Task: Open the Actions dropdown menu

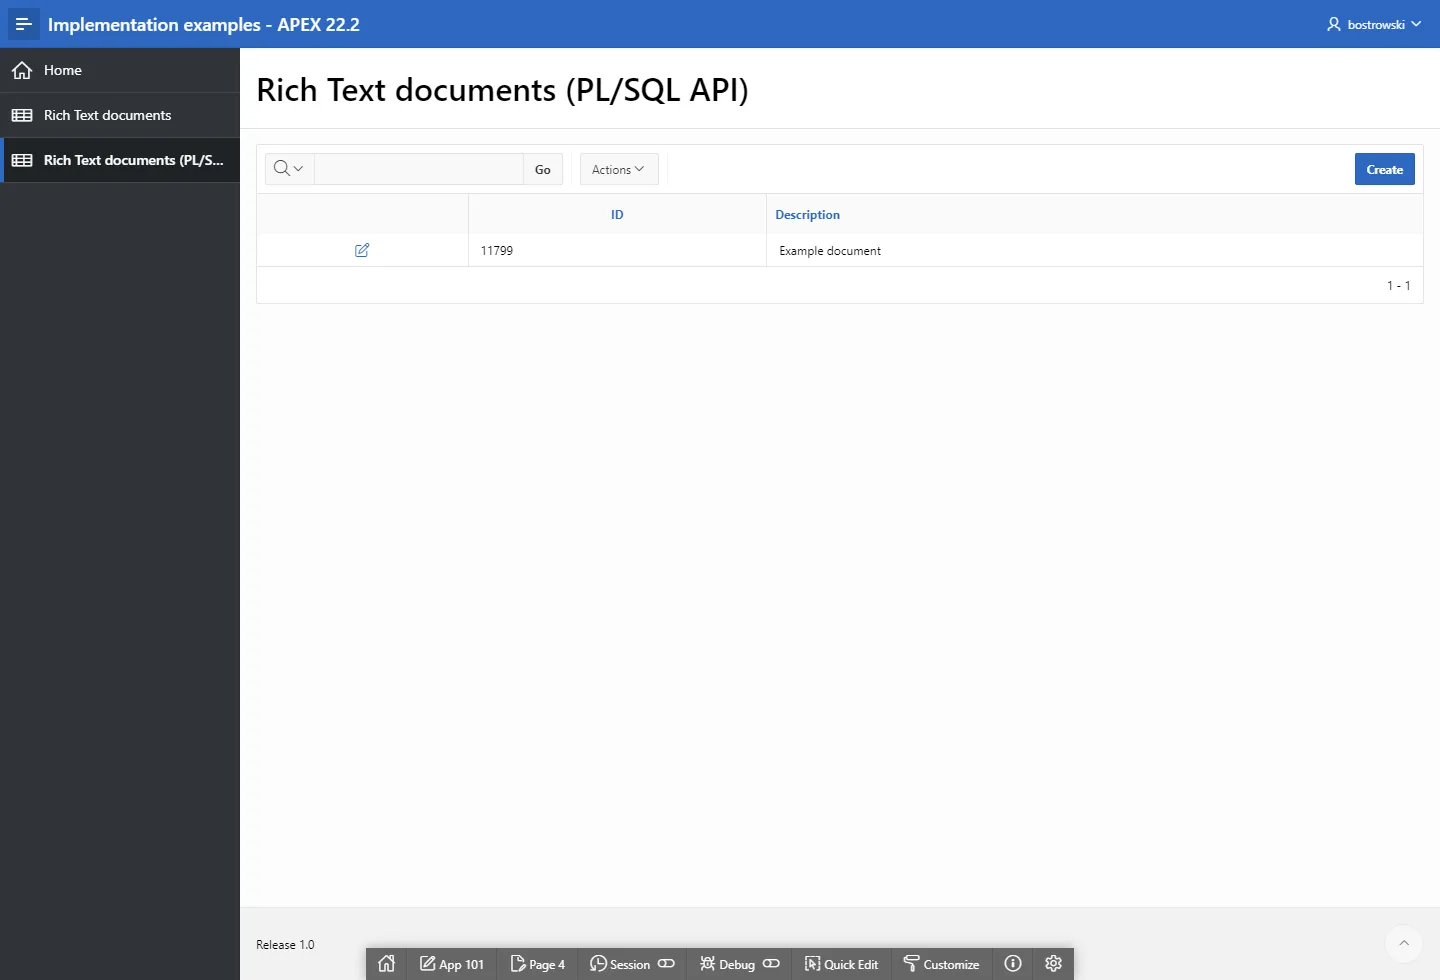Action: [x=618, y=169]
